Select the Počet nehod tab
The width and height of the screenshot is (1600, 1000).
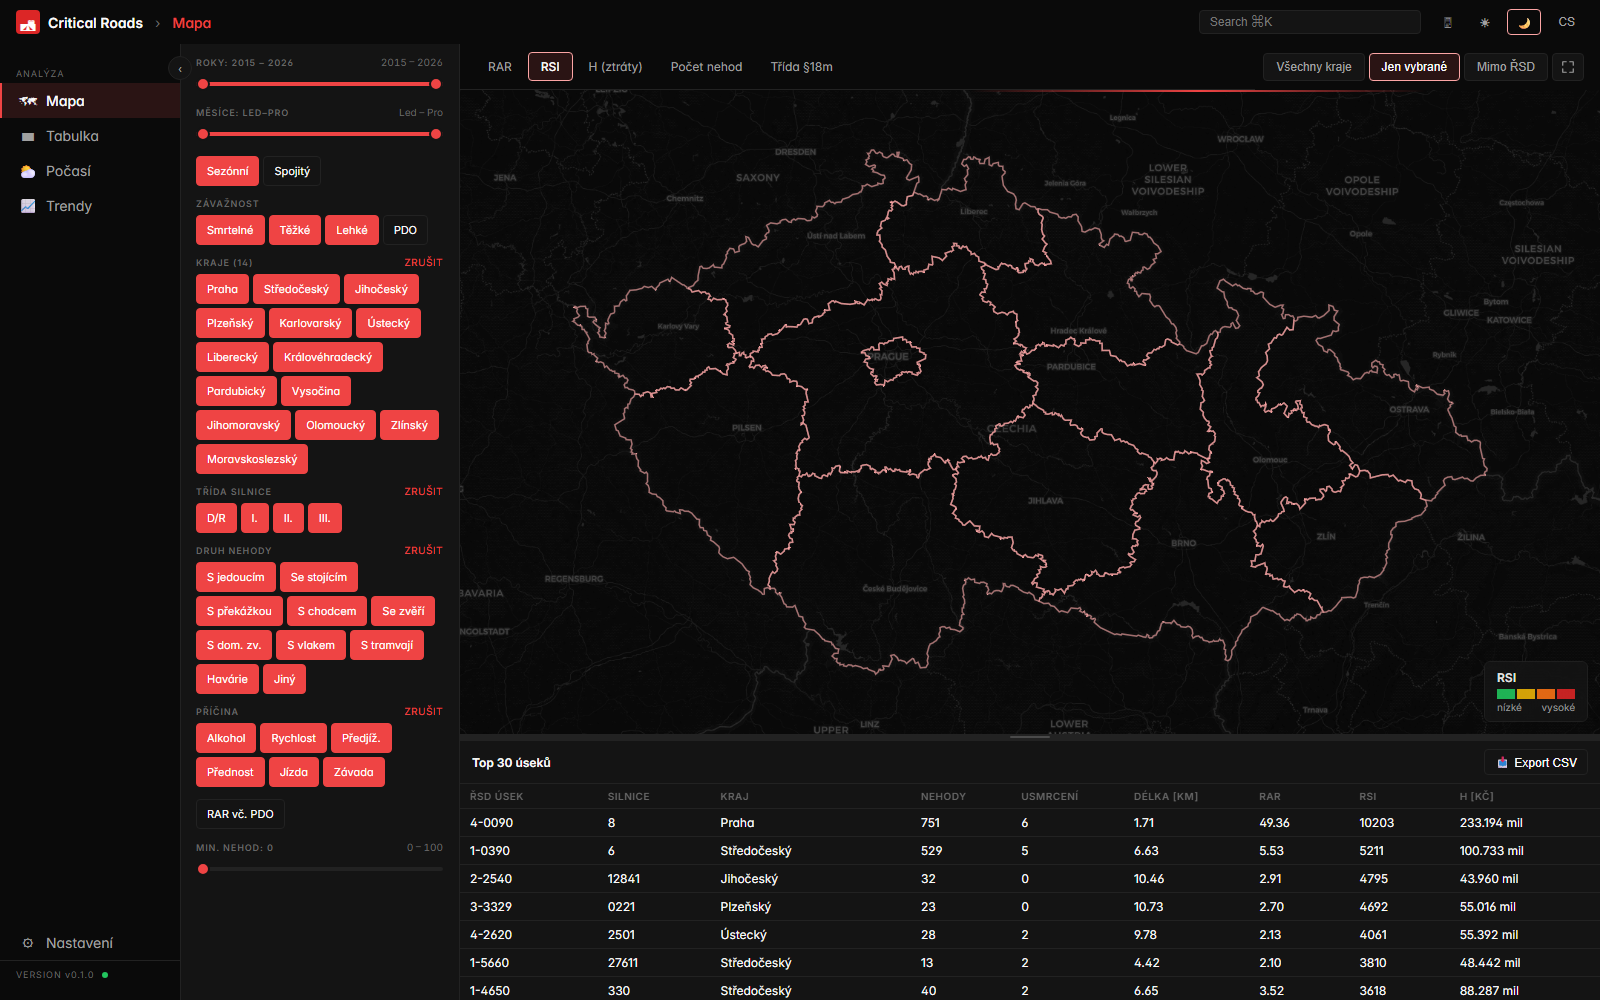(x=706, y=67)
